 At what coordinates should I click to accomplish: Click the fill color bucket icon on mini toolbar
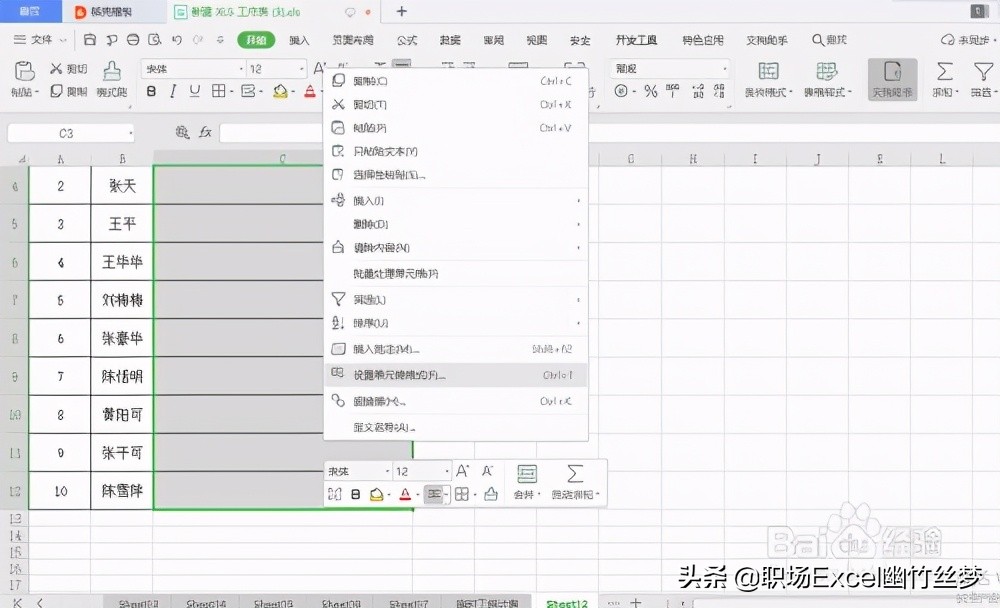(x=376, y=493)
